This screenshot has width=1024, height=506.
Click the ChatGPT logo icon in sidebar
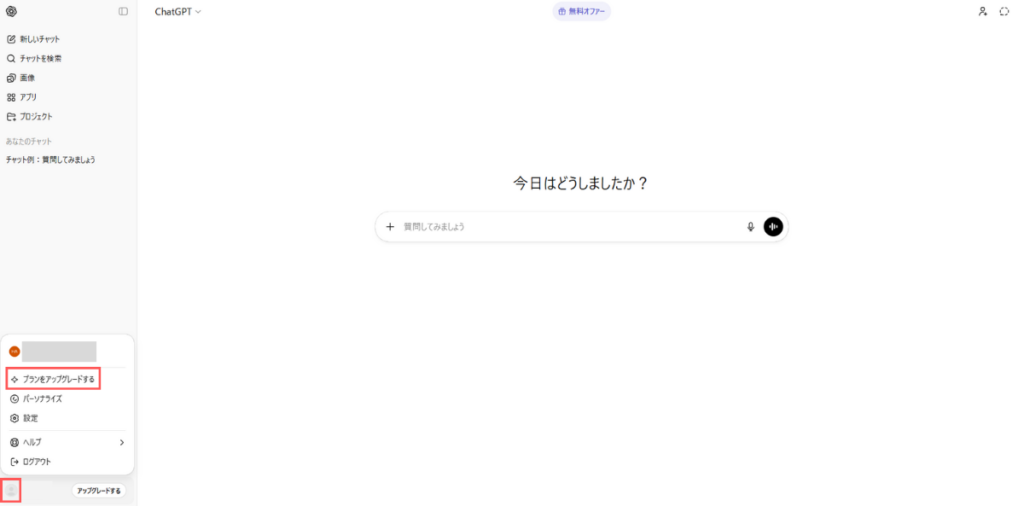[x=12, y=12]
